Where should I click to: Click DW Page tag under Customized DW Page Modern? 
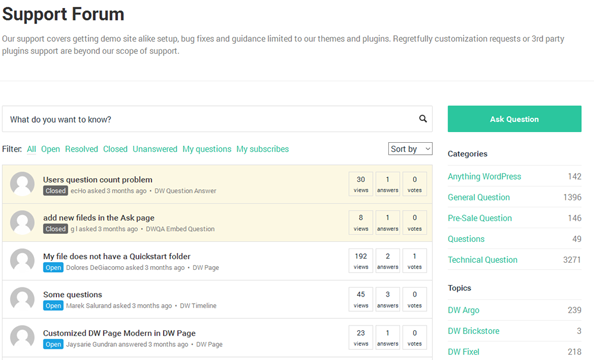pyautogui.click(x=209, y=344)
